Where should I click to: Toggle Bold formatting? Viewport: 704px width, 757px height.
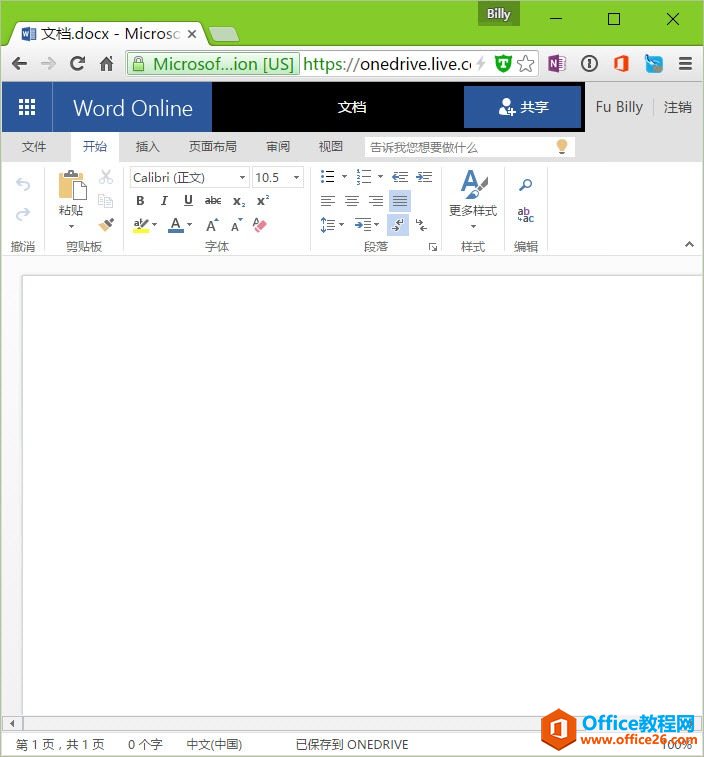pyautogui.click(x=140, y=200)
